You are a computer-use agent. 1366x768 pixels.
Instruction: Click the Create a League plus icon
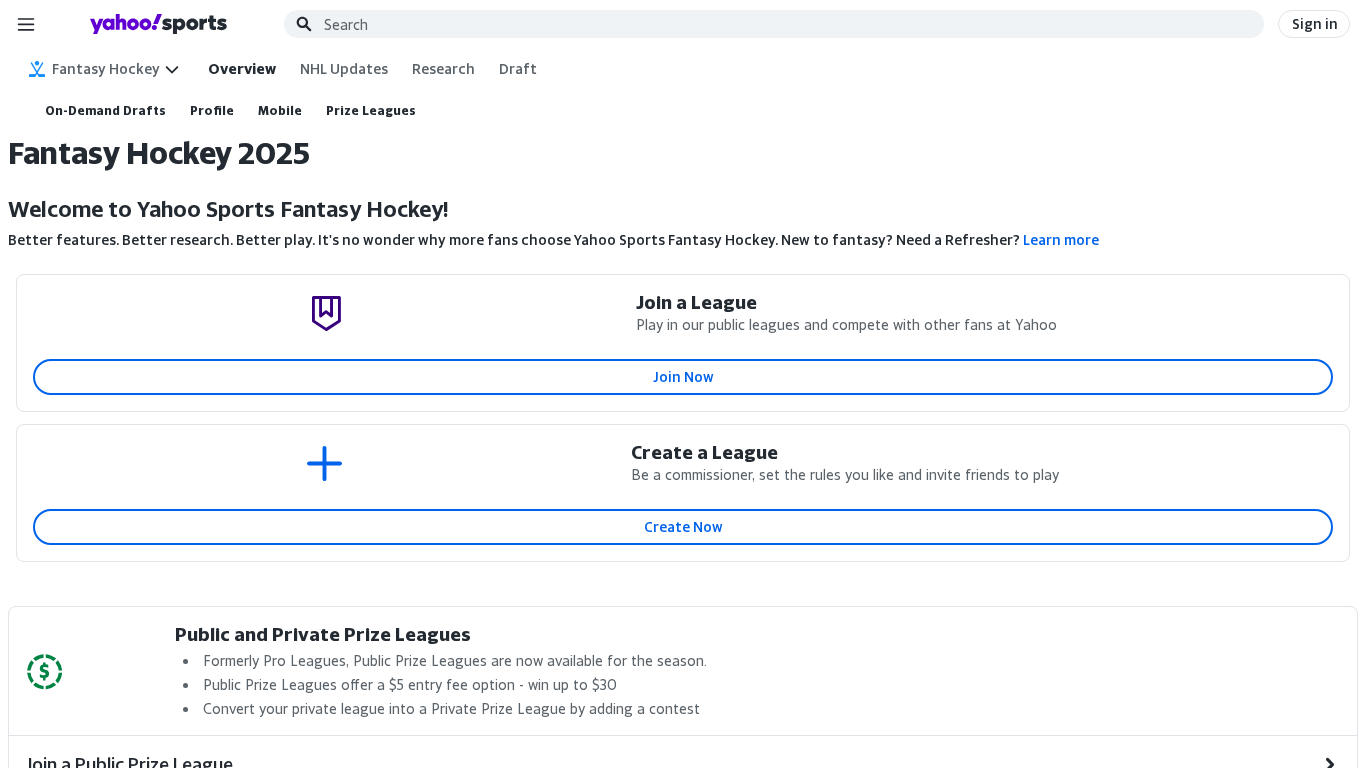[324, 464]
